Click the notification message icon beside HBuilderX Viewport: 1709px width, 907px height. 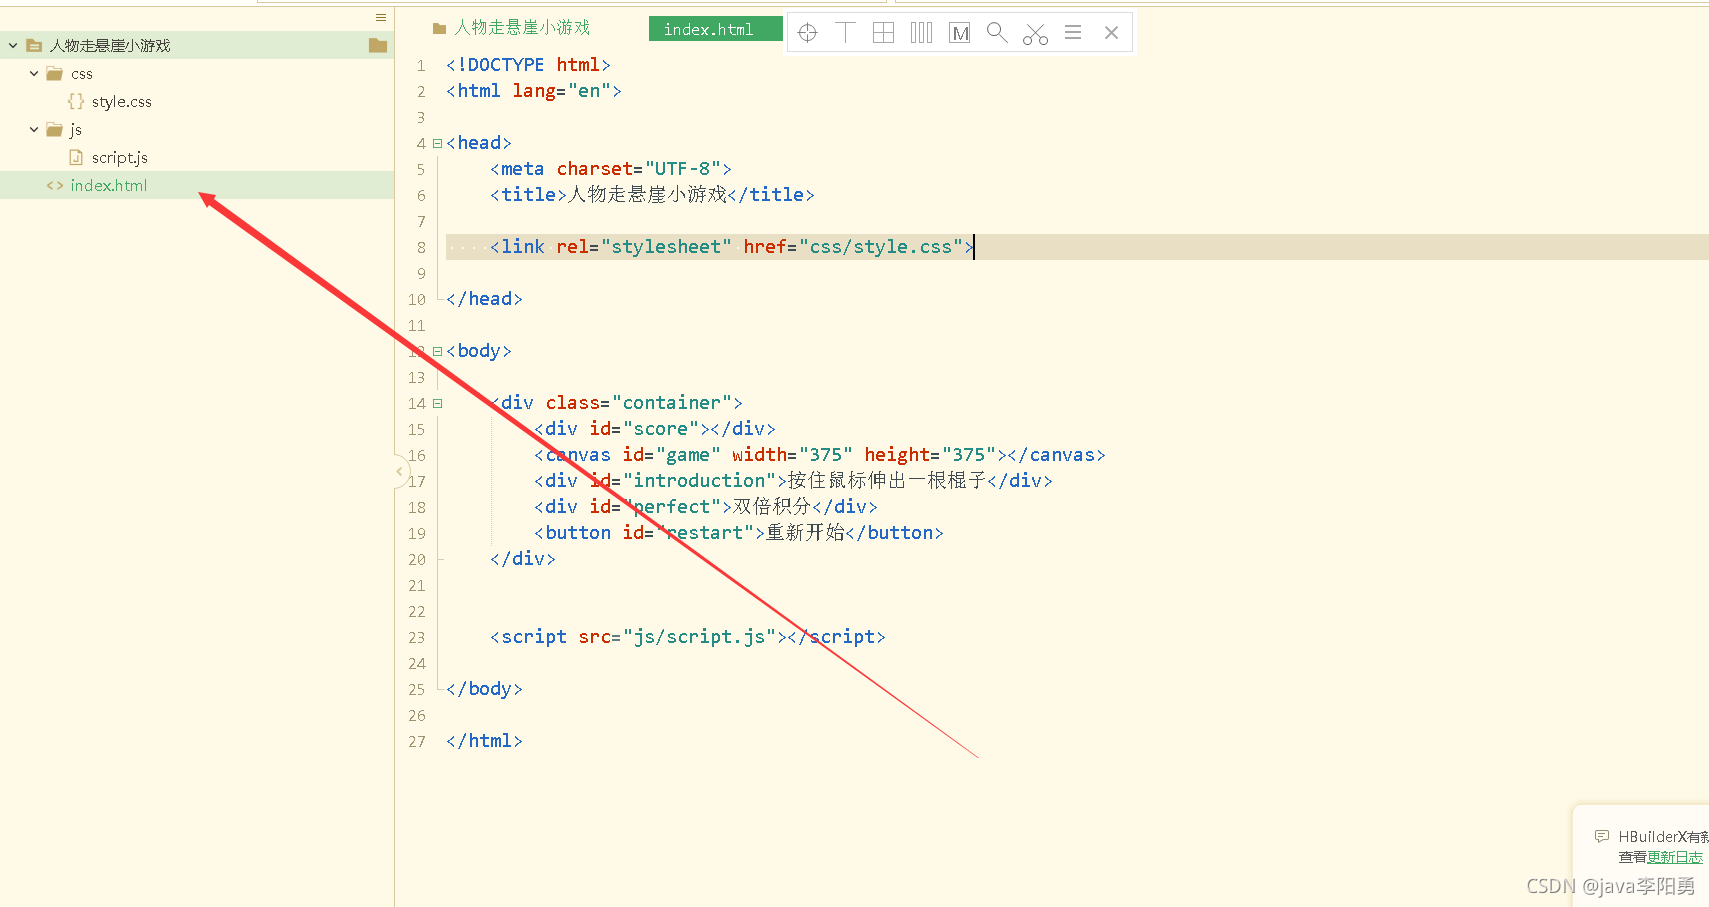[1602, 836]
